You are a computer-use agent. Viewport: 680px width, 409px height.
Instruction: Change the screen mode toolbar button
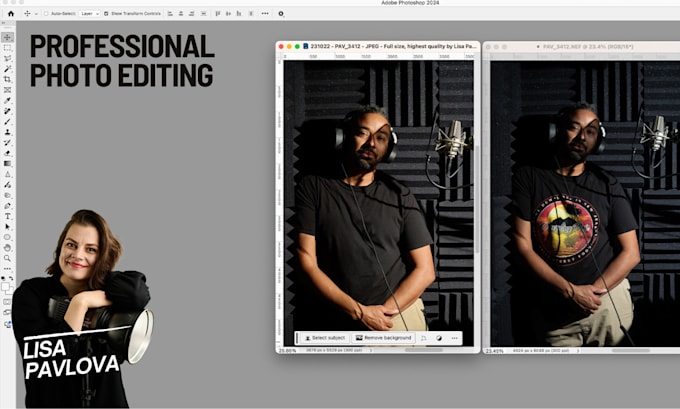(x=7, y=313)
